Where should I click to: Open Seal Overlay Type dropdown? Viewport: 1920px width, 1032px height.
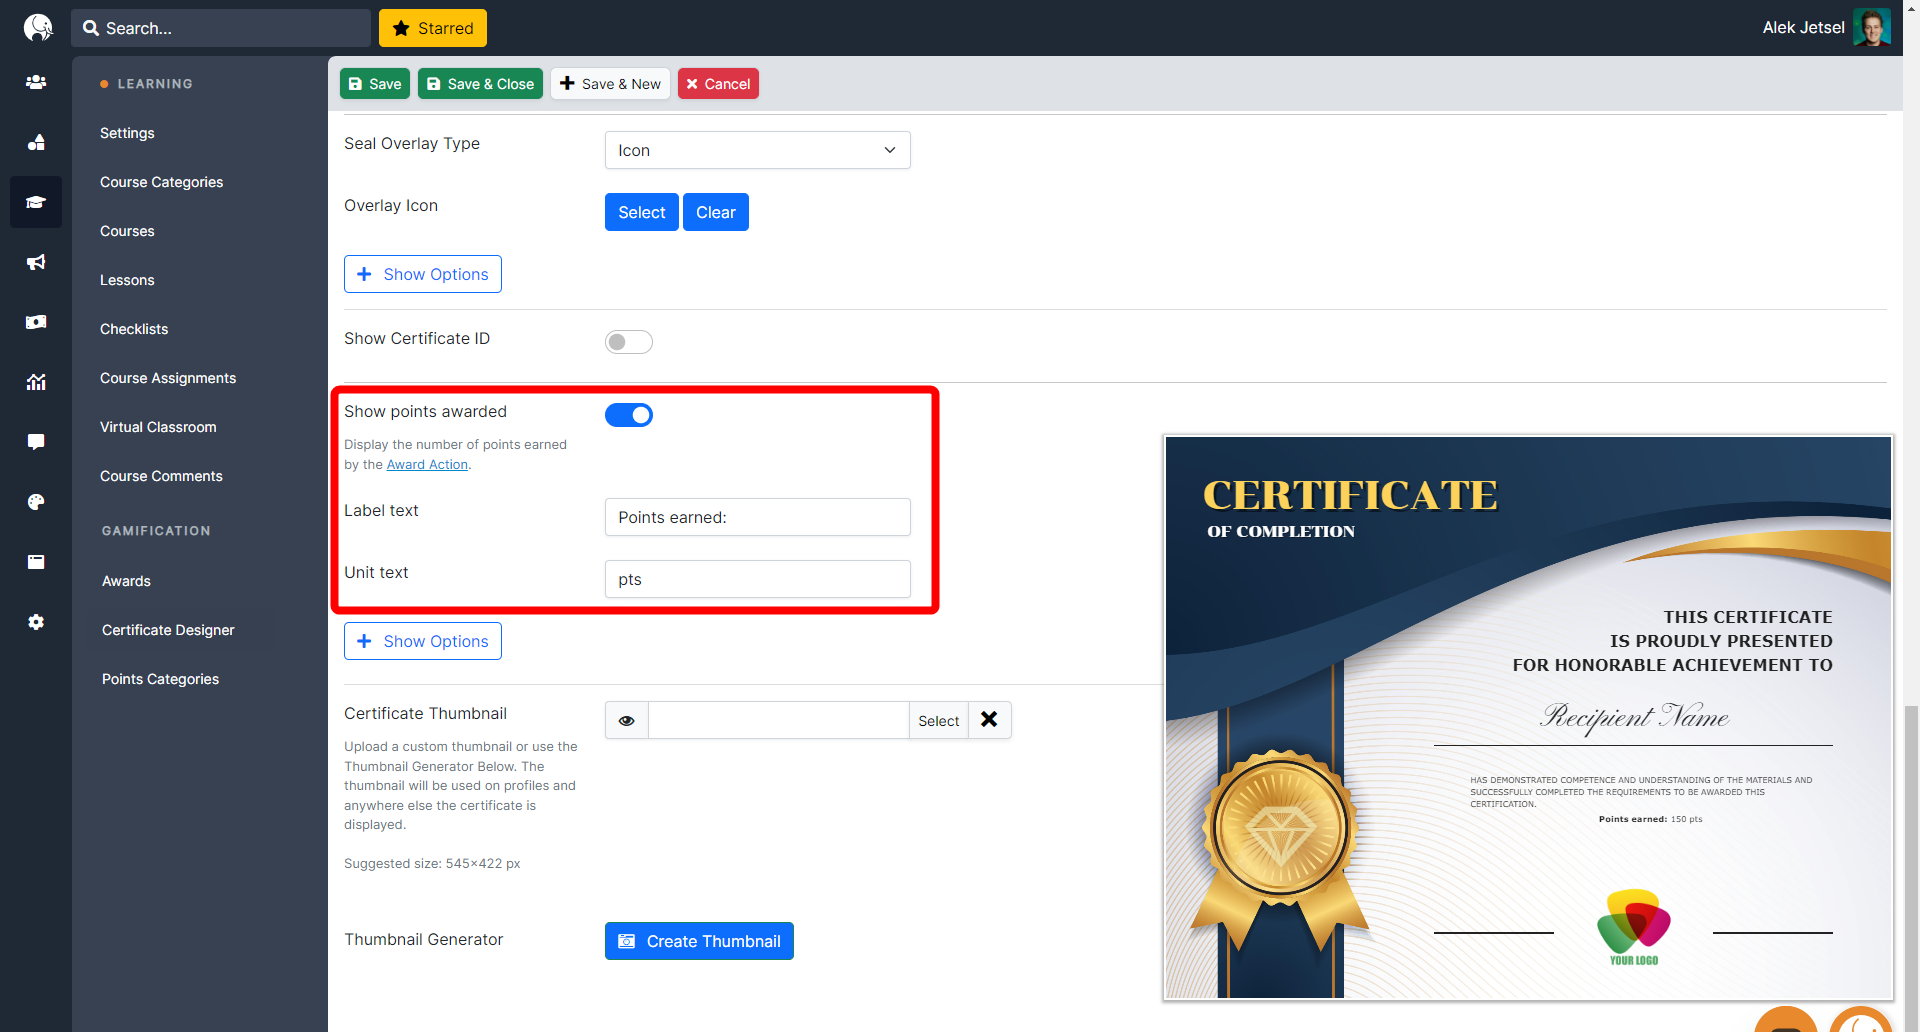757,150
